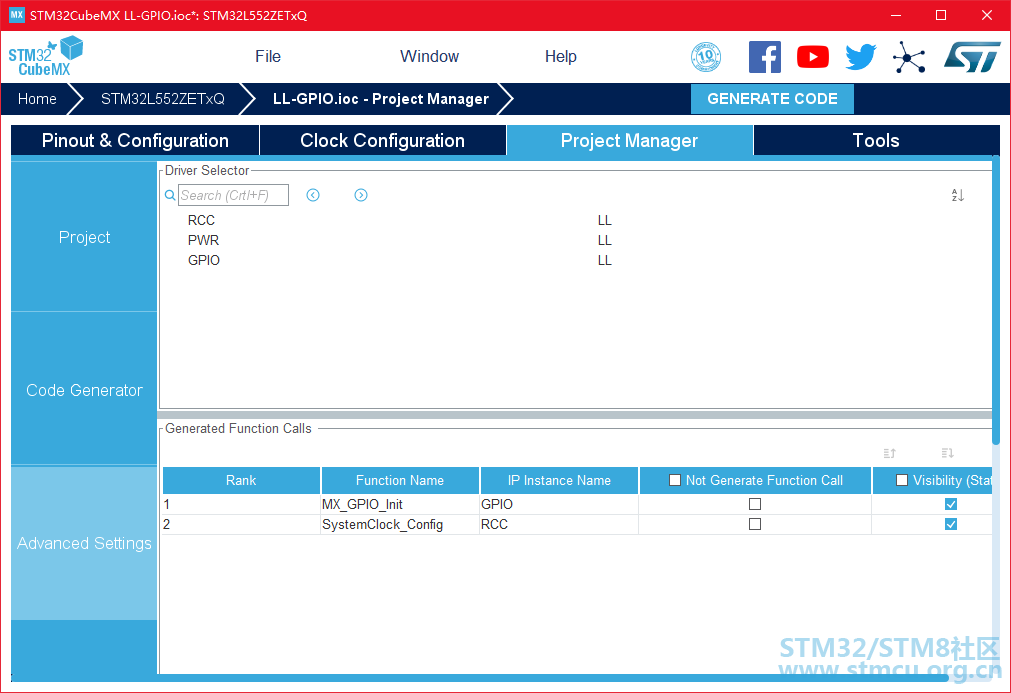Click the GENERATE CODE button
The image size is (1011, 693).
click(x=772, y=99)
